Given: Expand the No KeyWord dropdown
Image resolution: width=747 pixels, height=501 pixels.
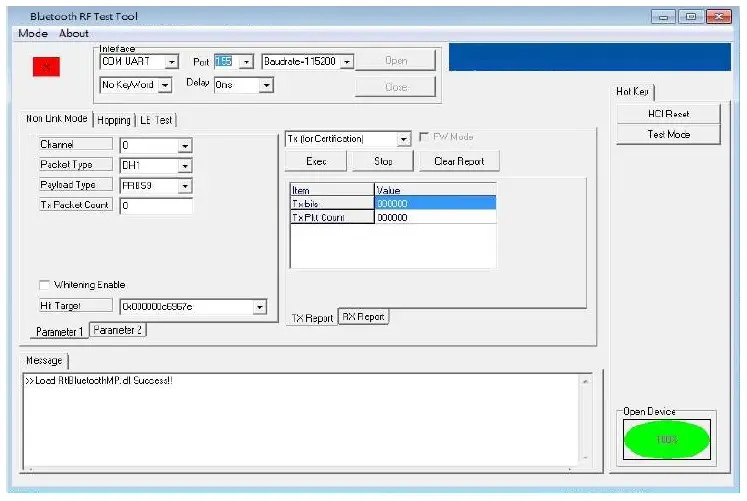Looking at the screenshot, I should tap(165, 85).
